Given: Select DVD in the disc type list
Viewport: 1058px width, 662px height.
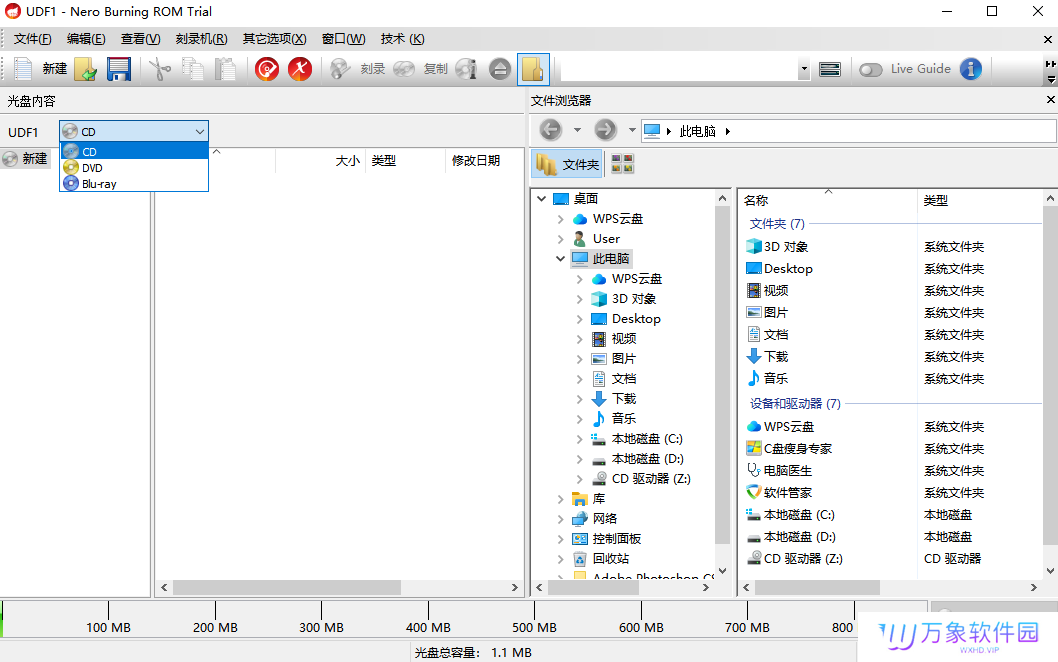Looking at the screenshot, I should coord(134,167).
